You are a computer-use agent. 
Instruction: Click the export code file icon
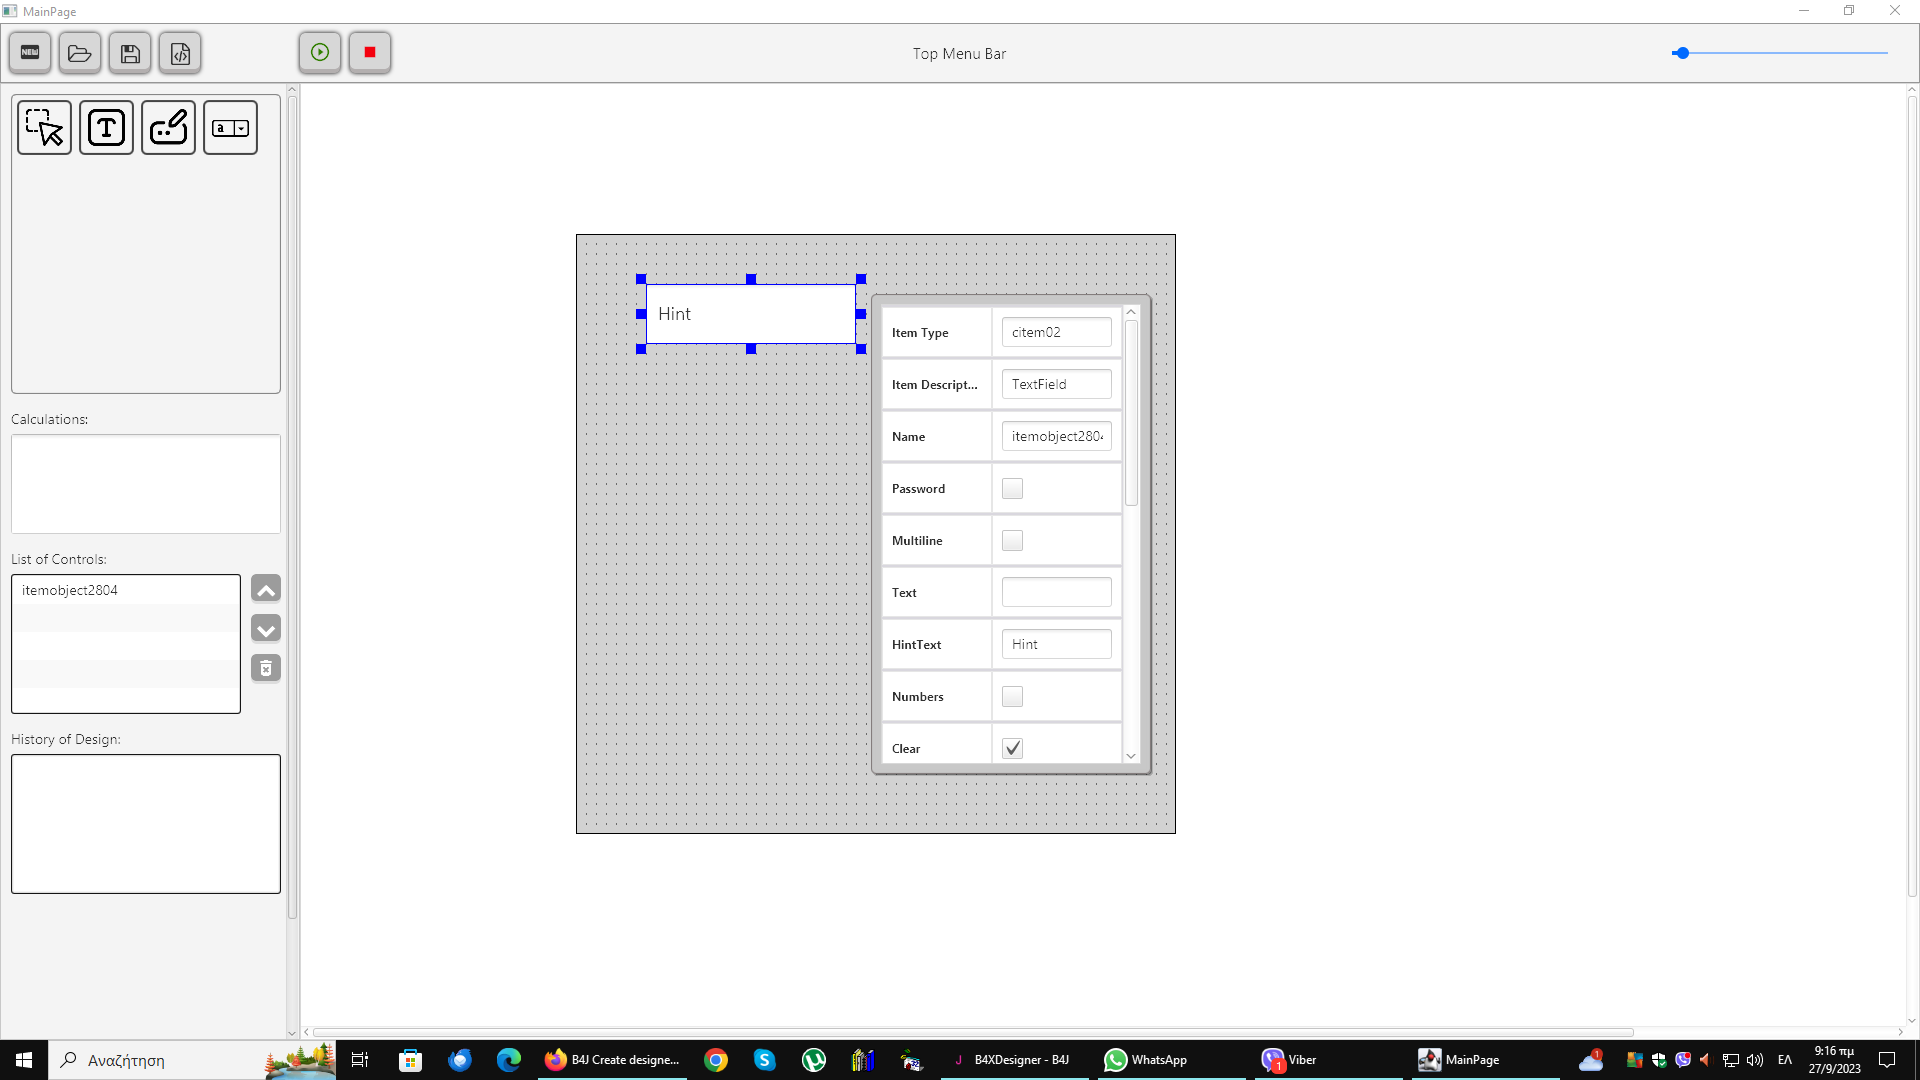point(180,53)
